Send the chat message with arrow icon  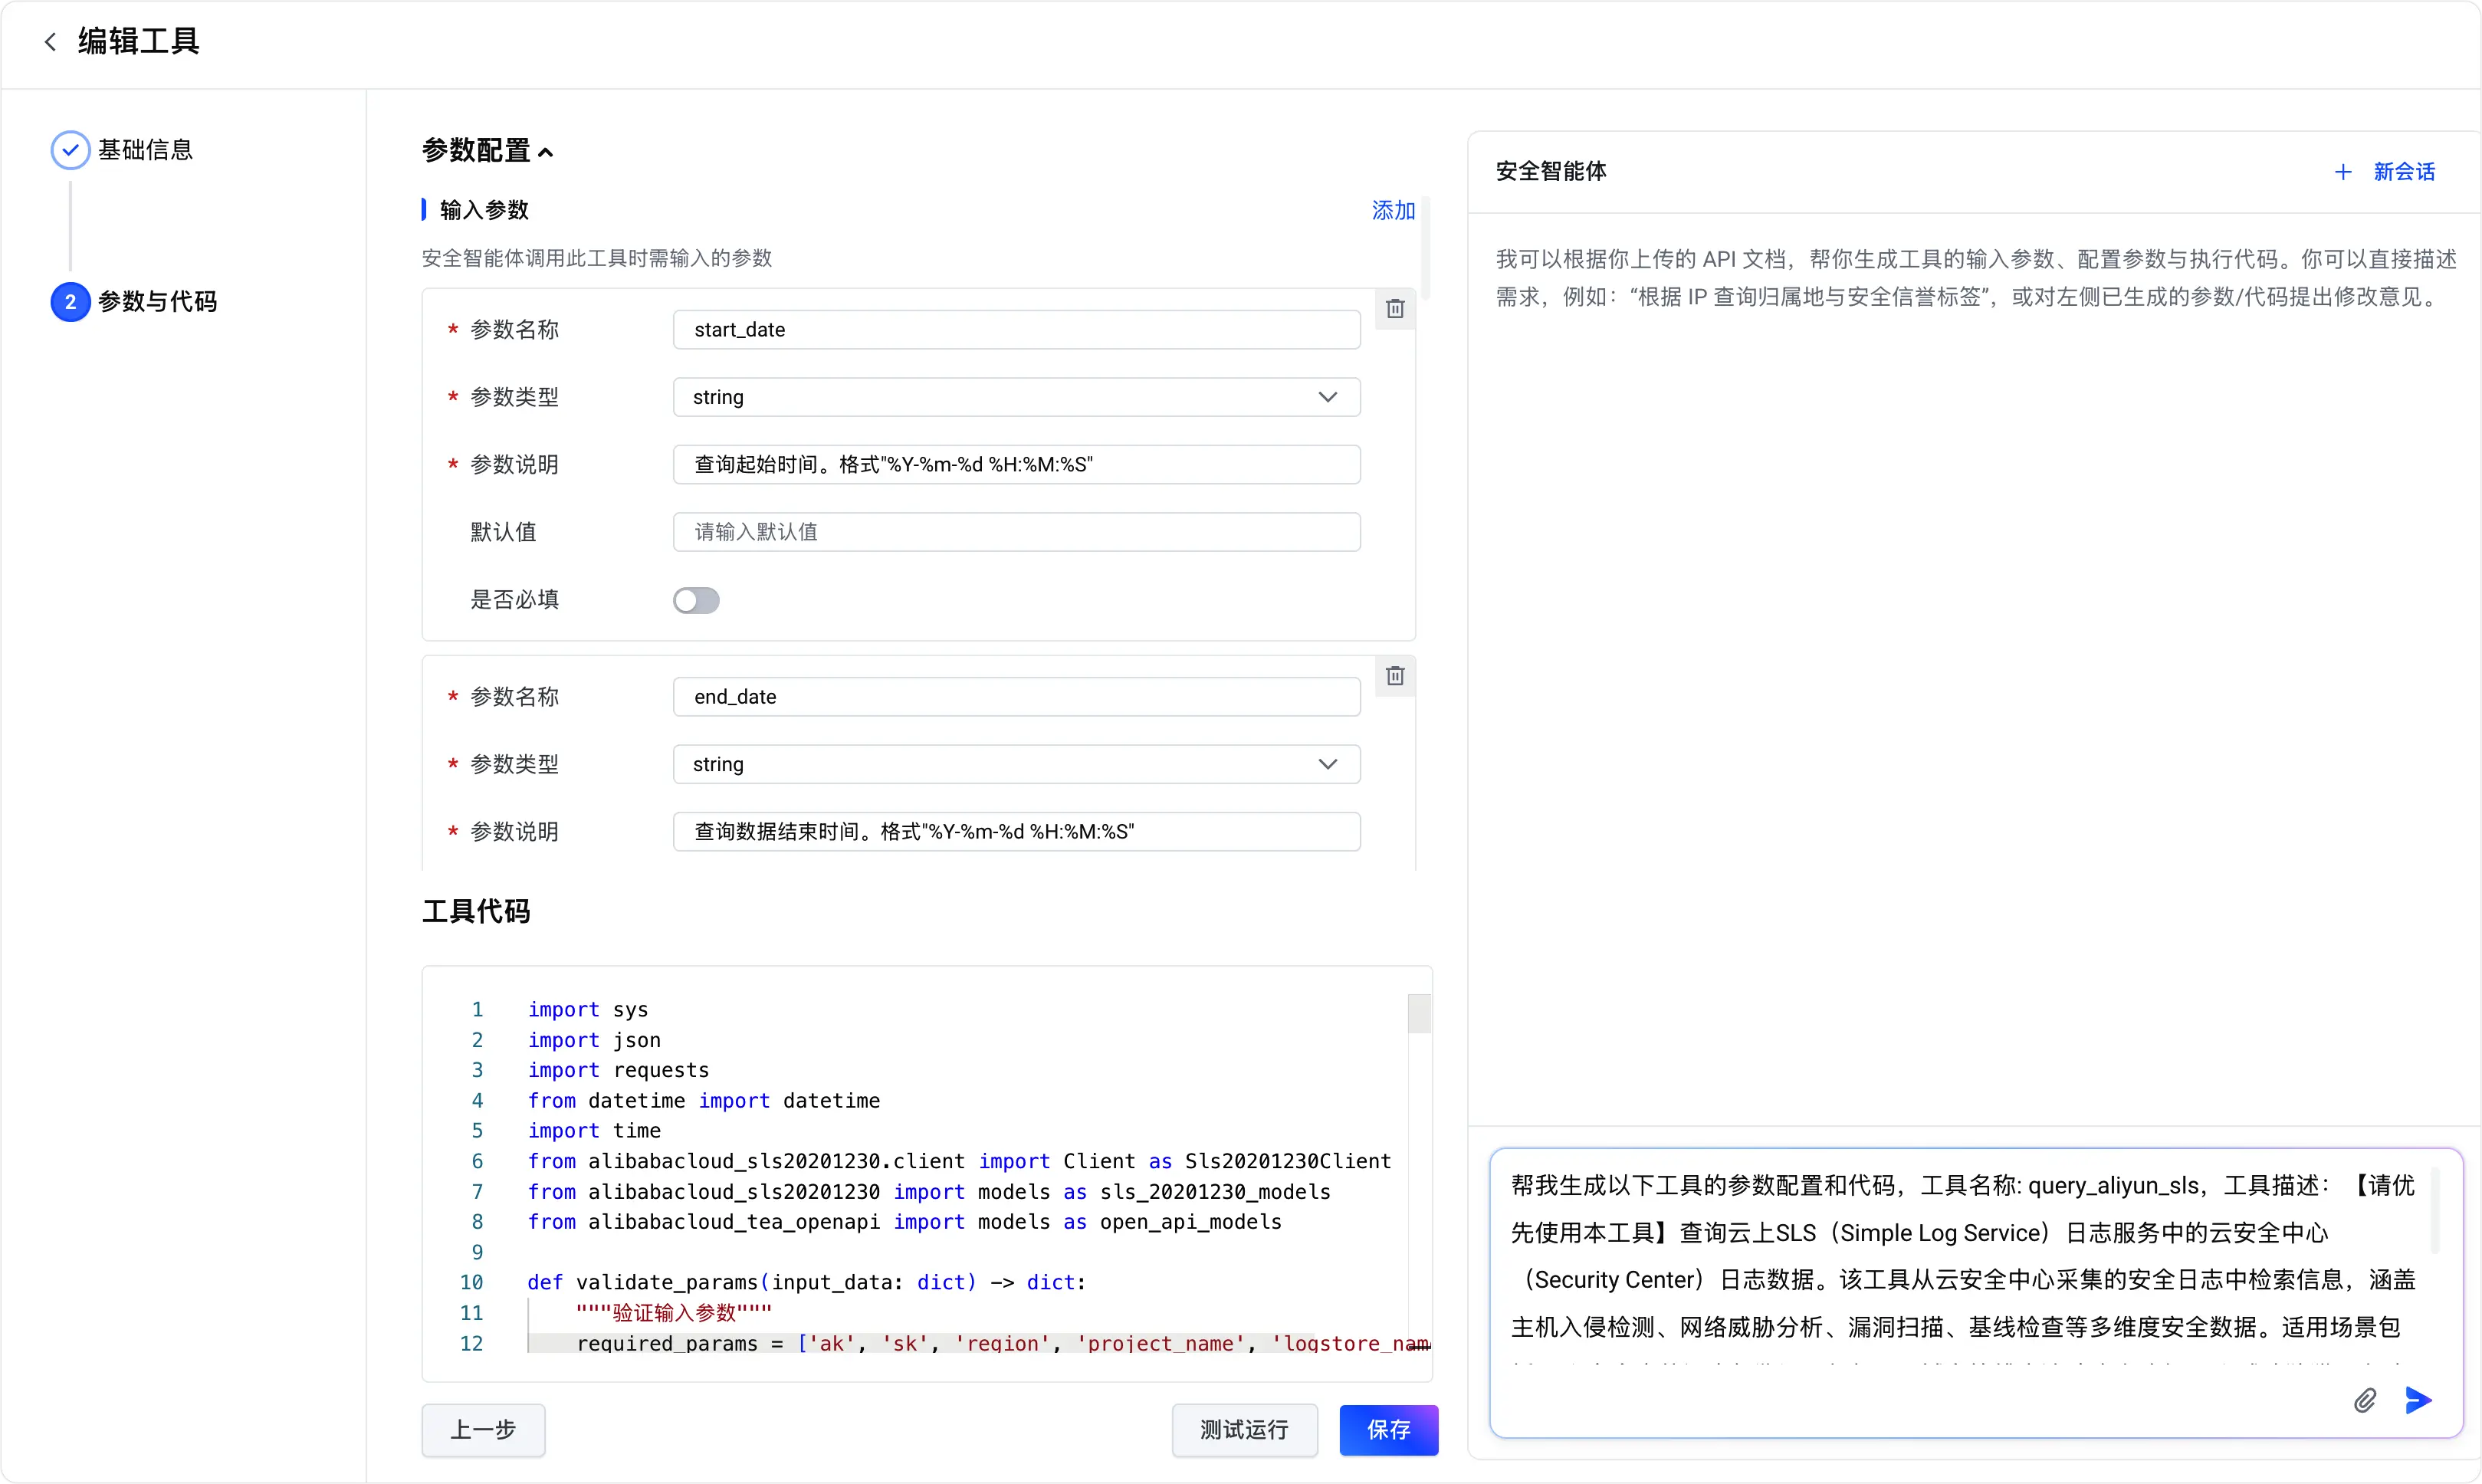pyautogui.click(x=2418, y=1400)
